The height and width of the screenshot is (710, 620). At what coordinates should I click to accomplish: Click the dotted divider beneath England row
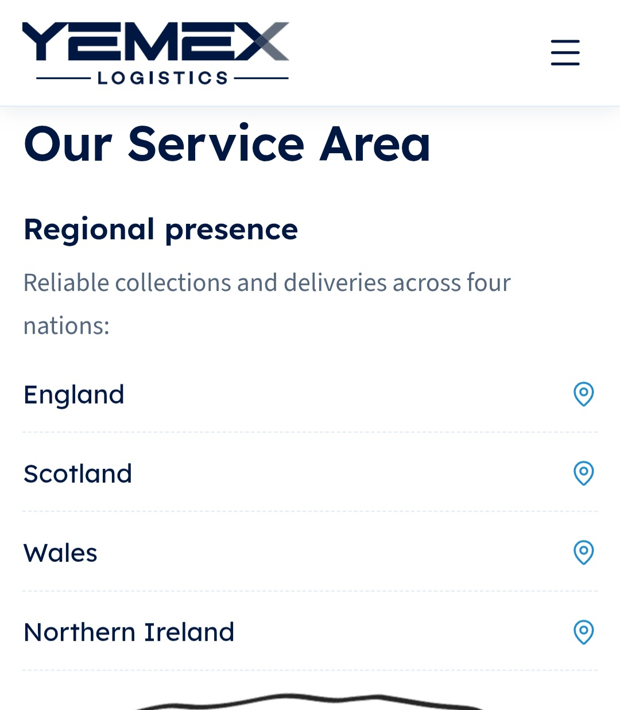[x=310, y=432]
